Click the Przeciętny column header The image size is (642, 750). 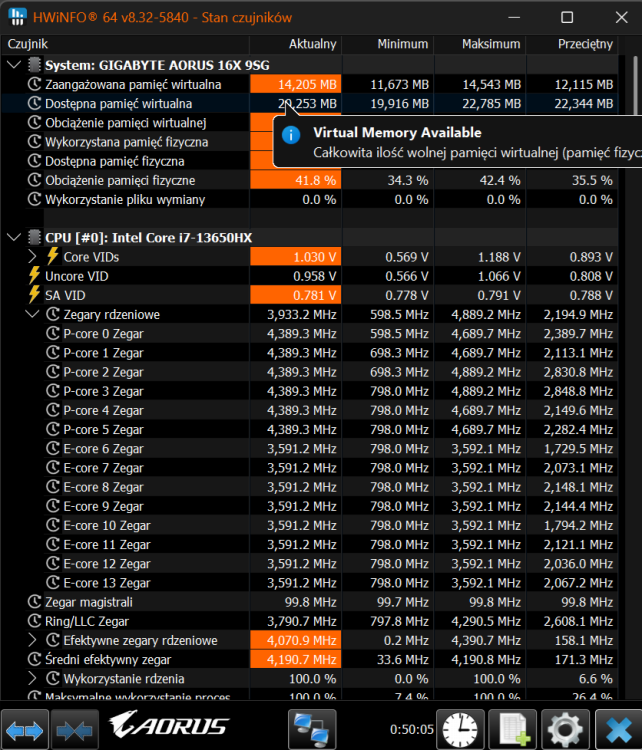click(584, 44)
